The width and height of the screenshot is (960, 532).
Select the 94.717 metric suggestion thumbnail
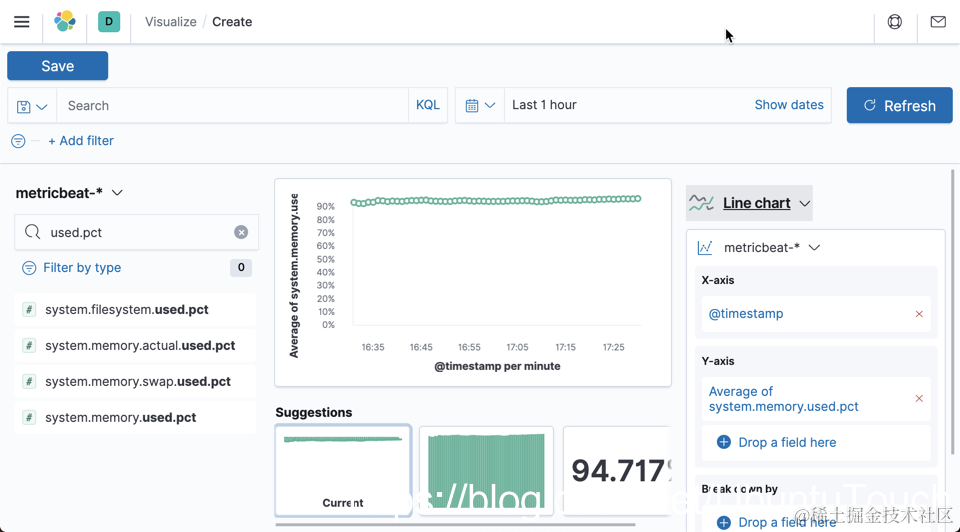point(617,470)
